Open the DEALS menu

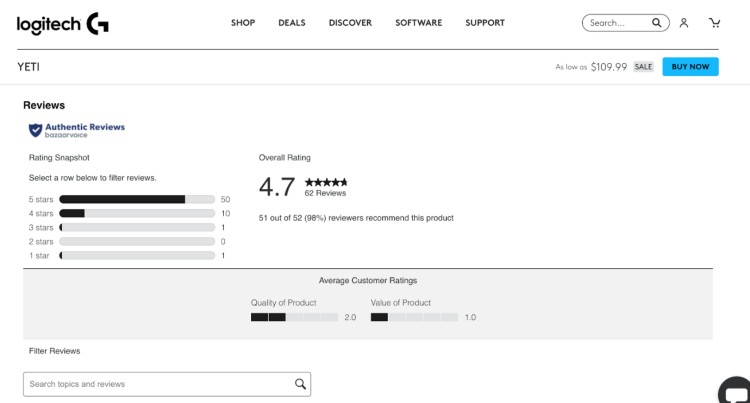(292, 23)
